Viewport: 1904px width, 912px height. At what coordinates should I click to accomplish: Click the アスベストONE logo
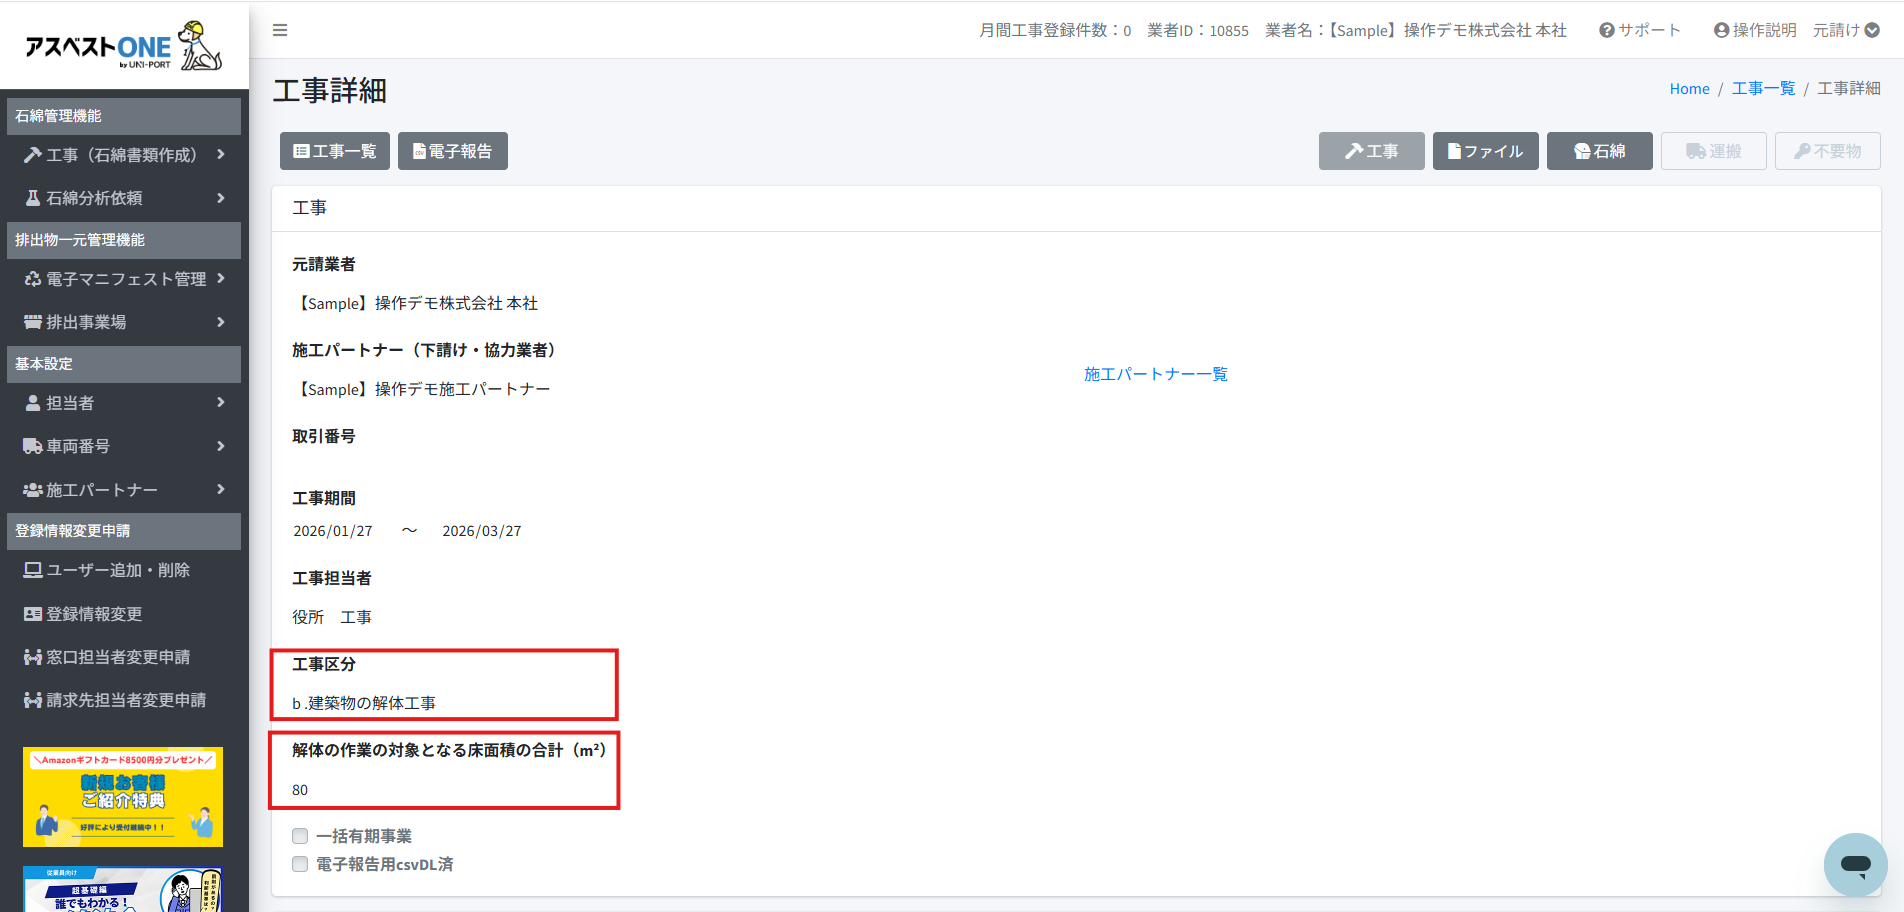123,46
